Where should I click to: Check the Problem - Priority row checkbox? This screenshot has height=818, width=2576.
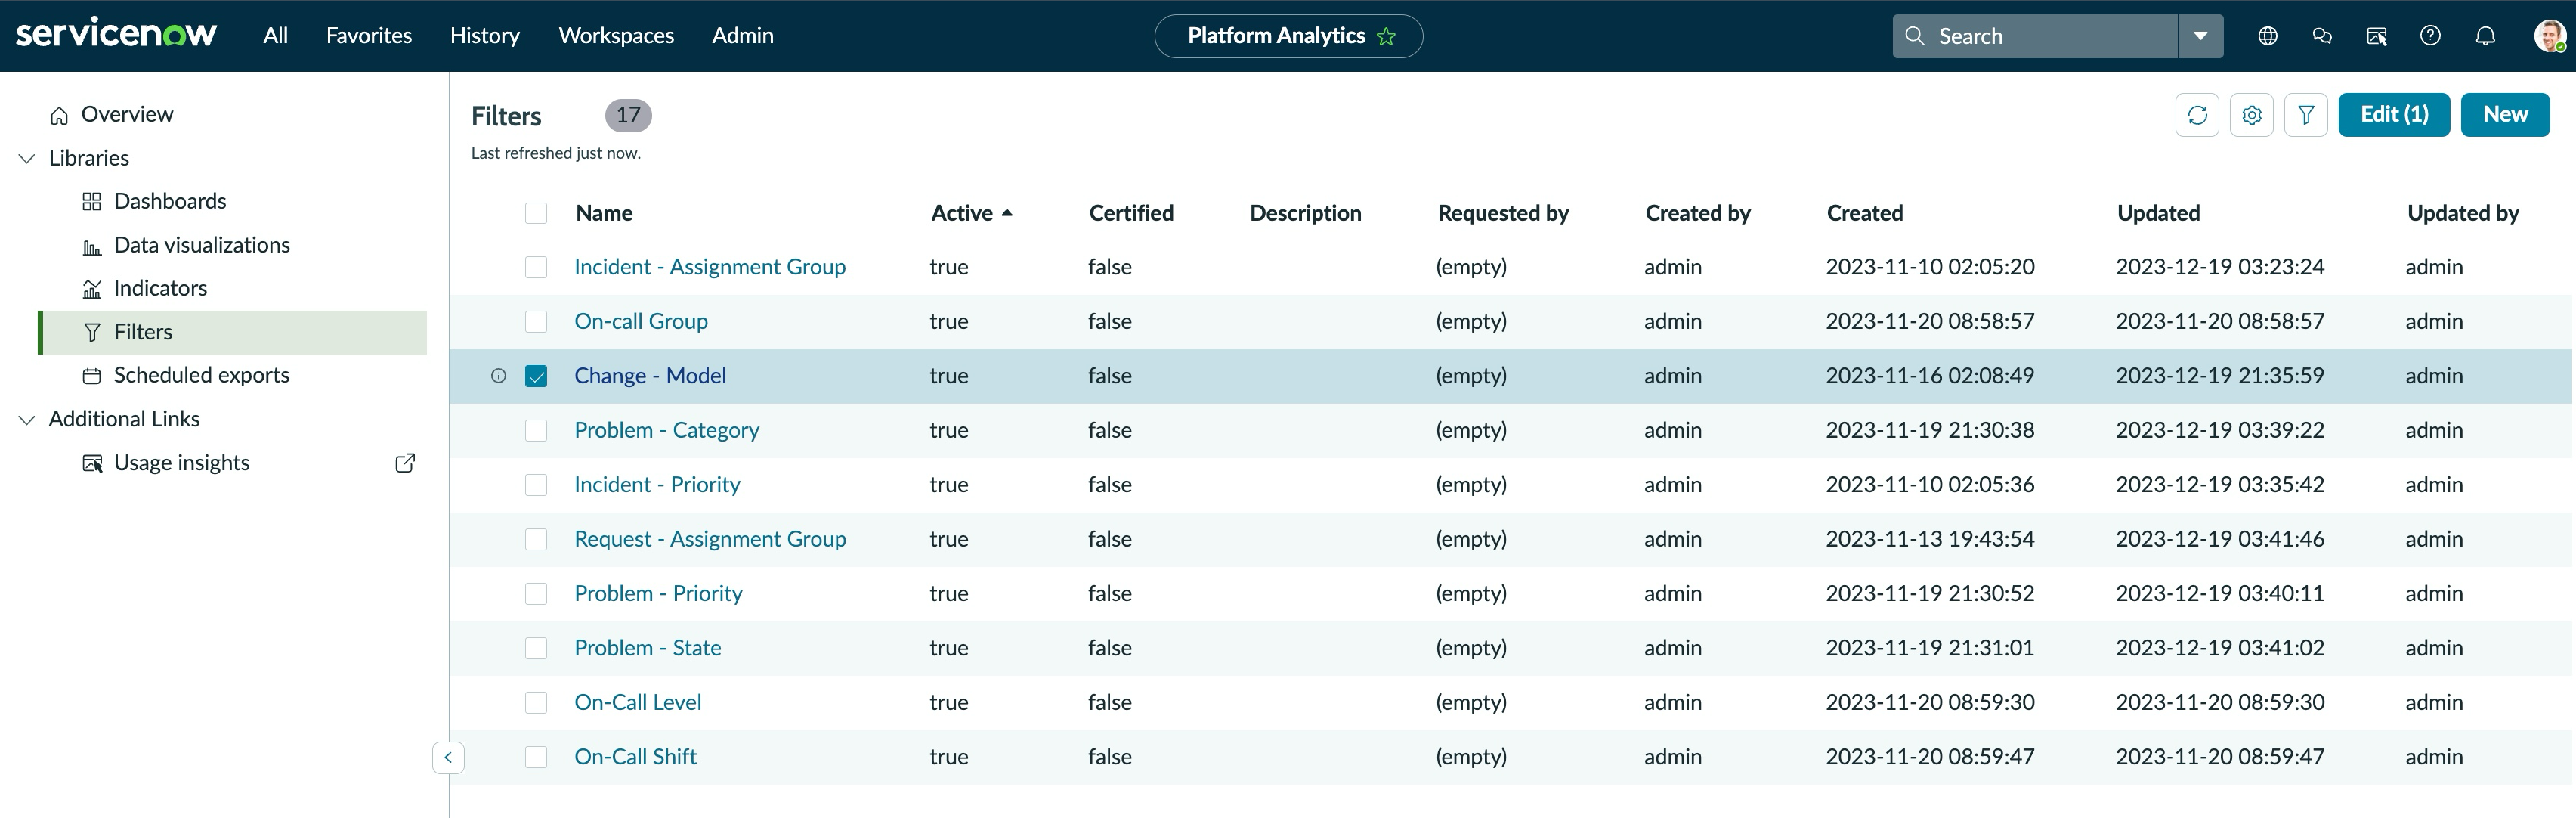(x=536, y=594)
